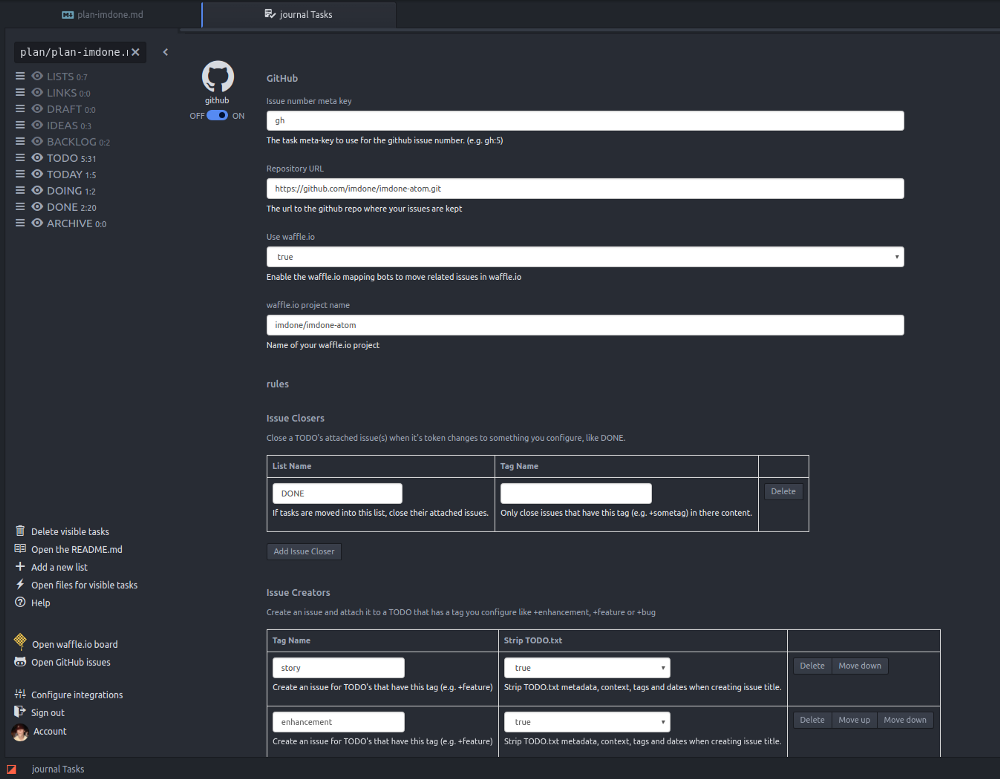The image size is (1000, 779).
Task: Delete visible tasks using the trash icon
Action: [x=20, y=531]
